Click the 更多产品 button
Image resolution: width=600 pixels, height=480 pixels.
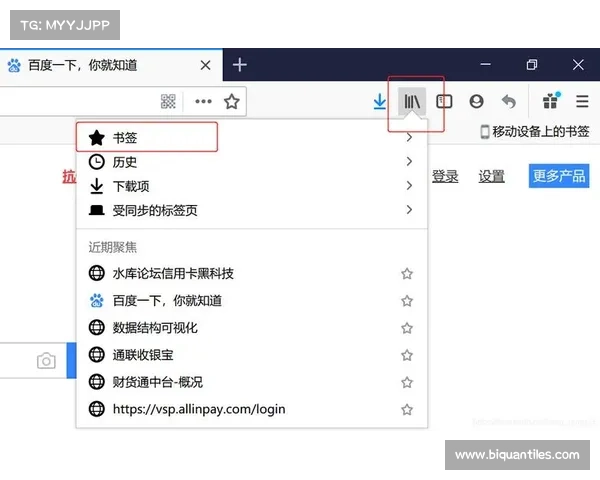click(x=559, y=176)
